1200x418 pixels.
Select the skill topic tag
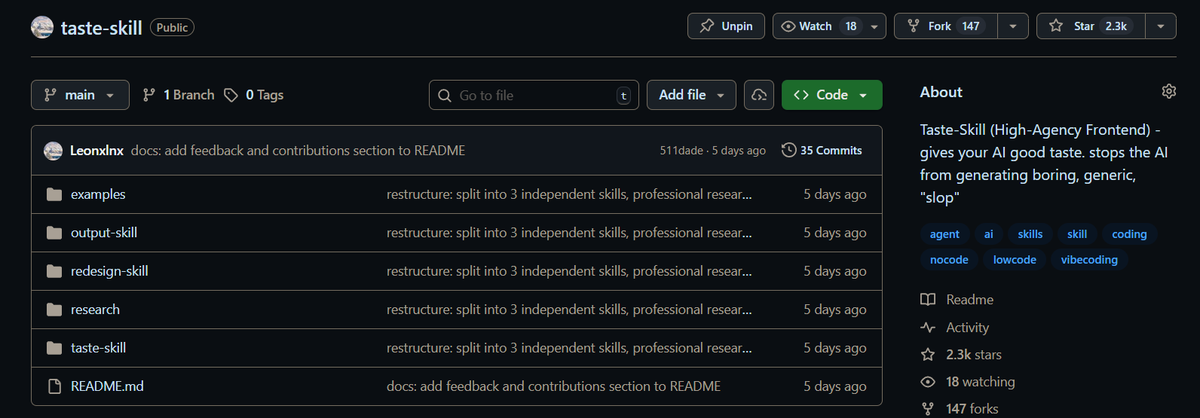[1077, 234]
